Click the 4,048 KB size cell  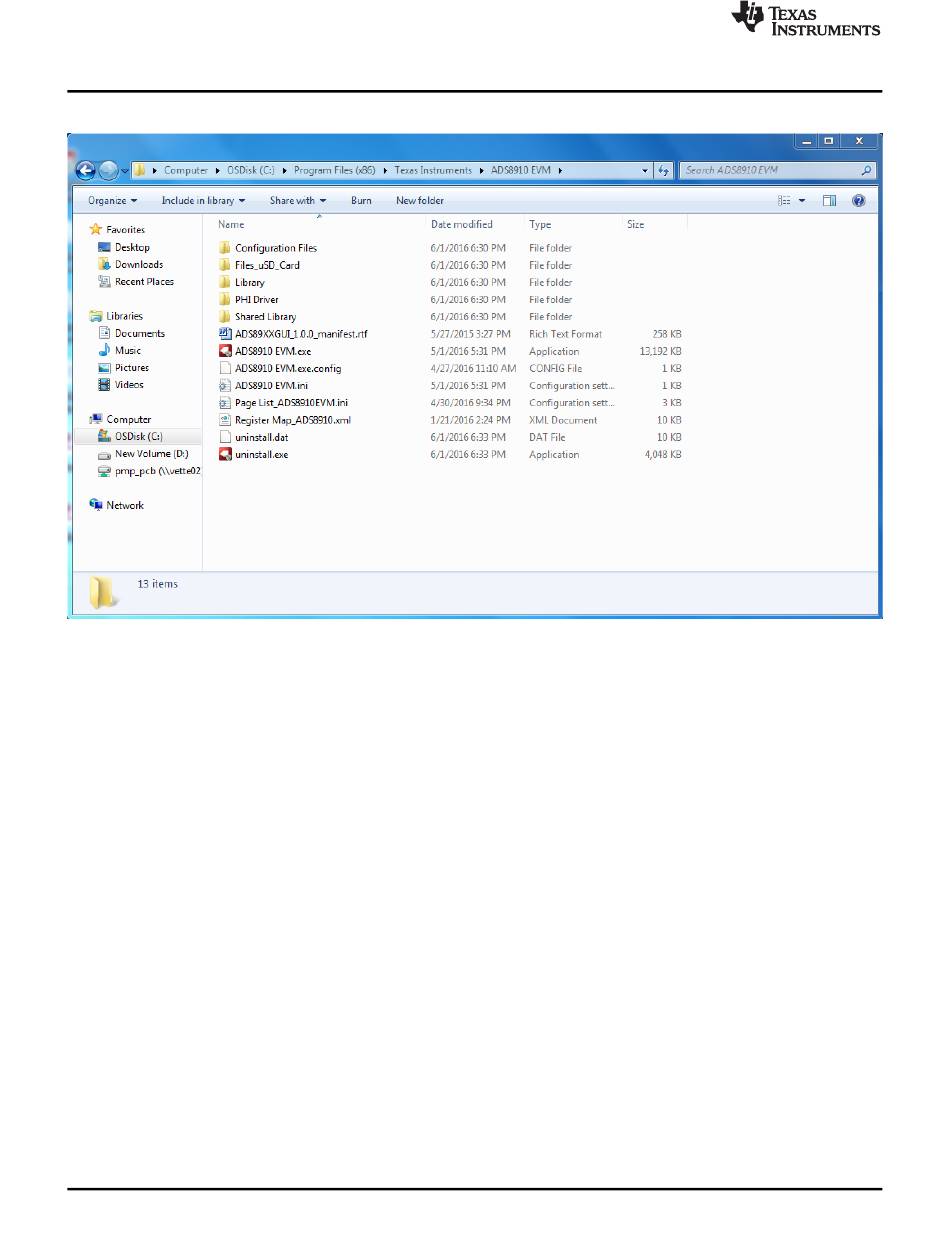tap(664, 454)
